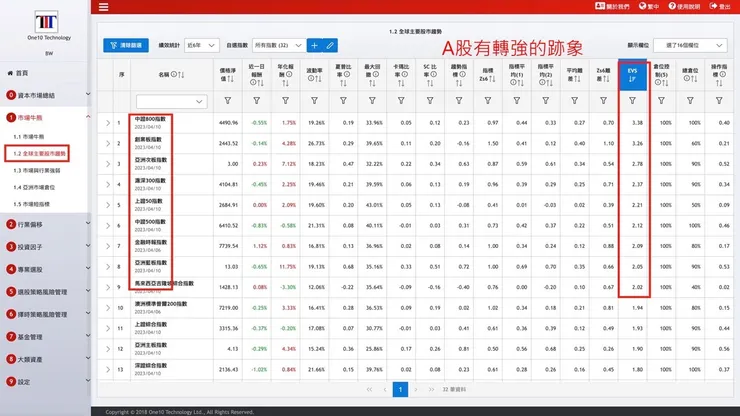
Task: Click the filter funnel under 價格淨值 column
Action: (227, 101)
